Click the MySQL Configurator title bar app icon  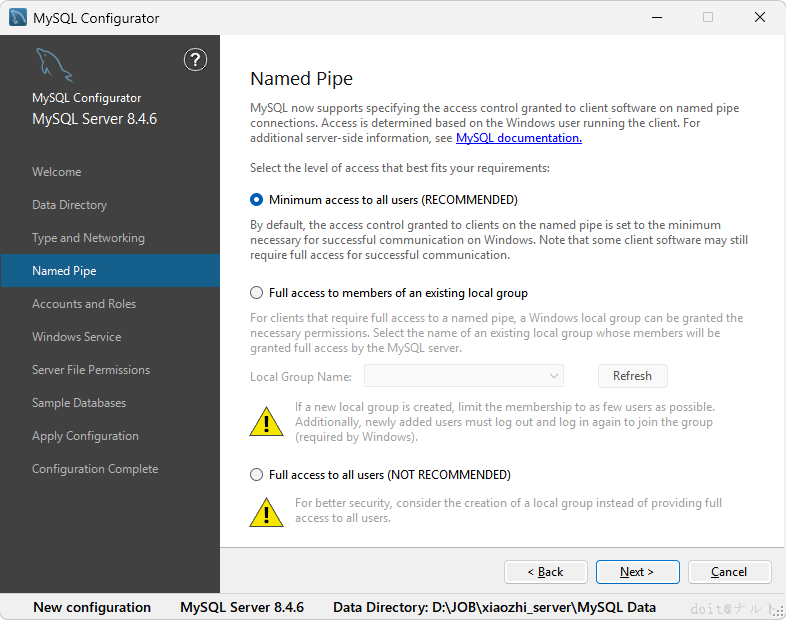pyautogui.click(x=18, y=18)
